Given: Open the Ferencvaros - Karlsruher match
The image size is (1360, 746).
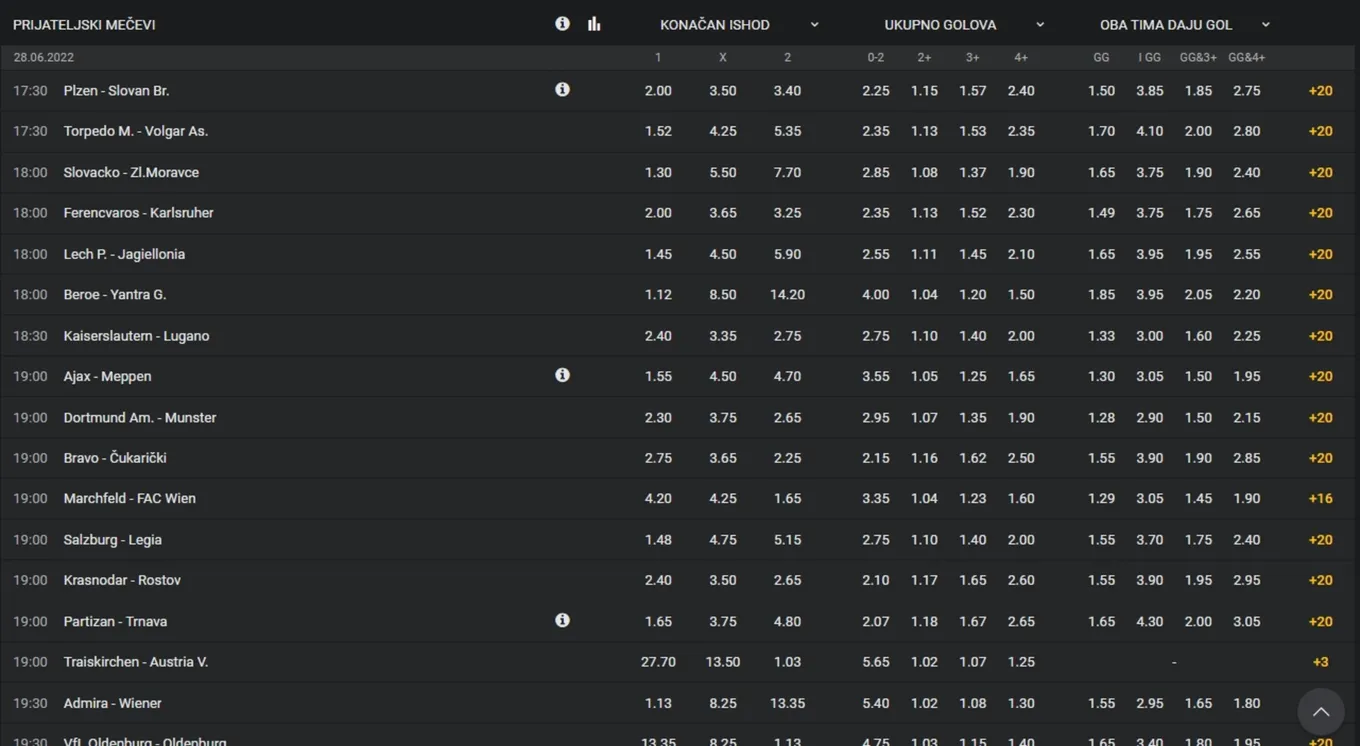Looking at the screenshot, I should (138, 213).
